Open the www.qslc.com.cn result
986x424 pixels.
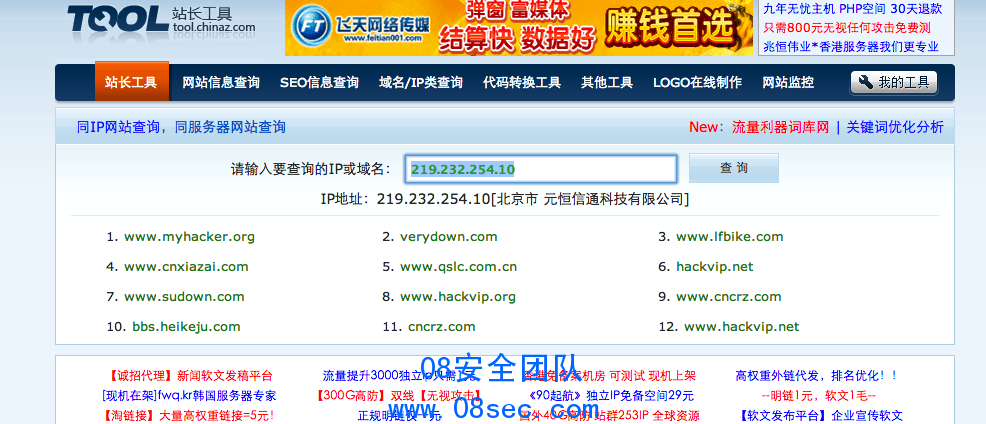coord(458,267)
